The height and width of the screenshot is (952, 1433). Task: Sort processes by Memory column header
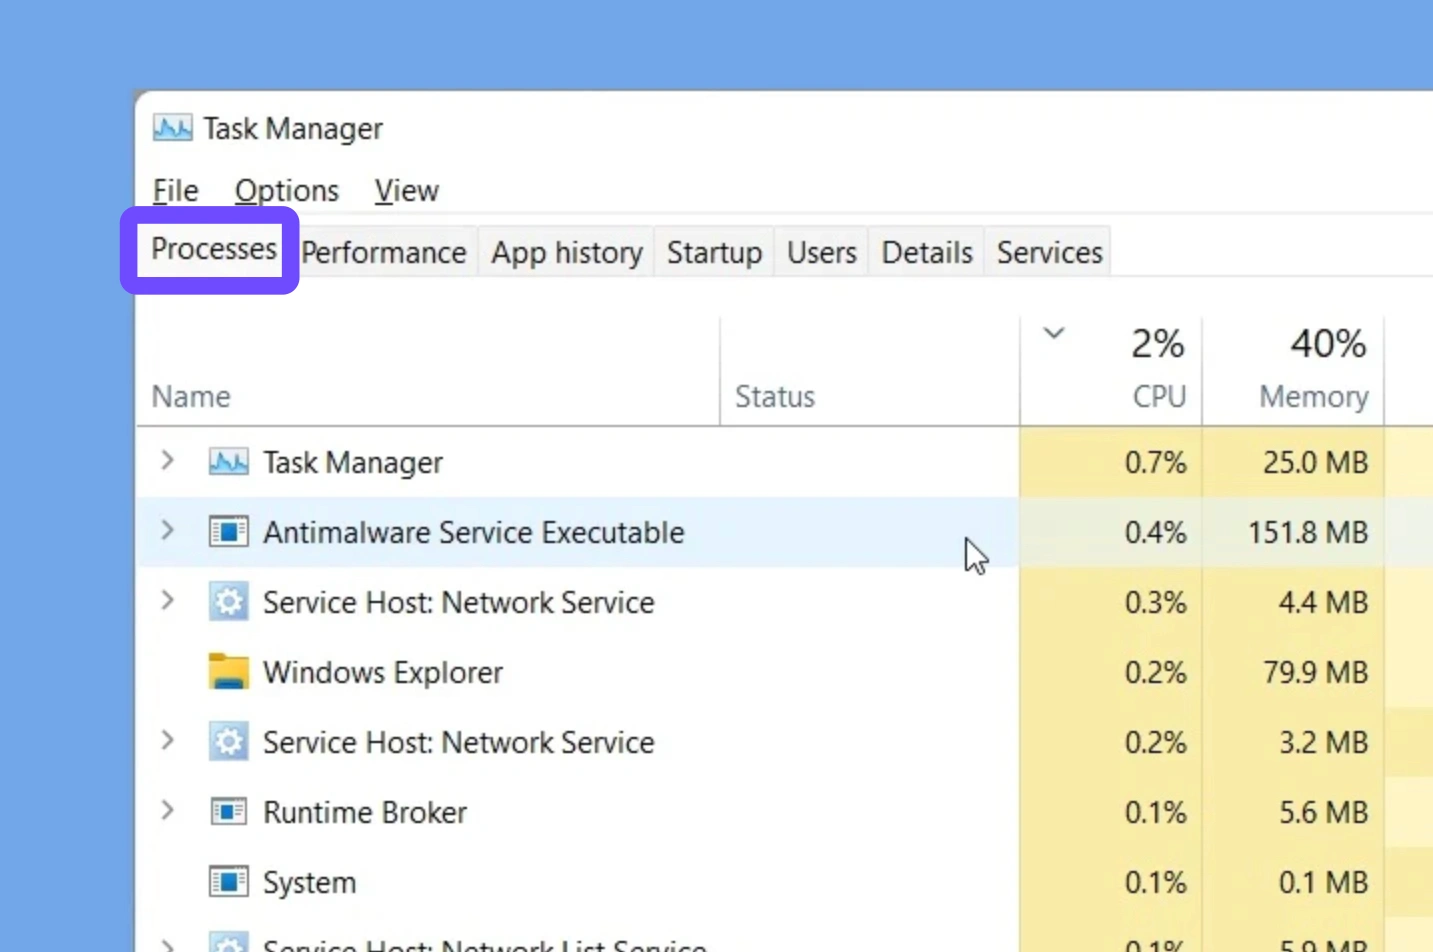coord(1312,397)
